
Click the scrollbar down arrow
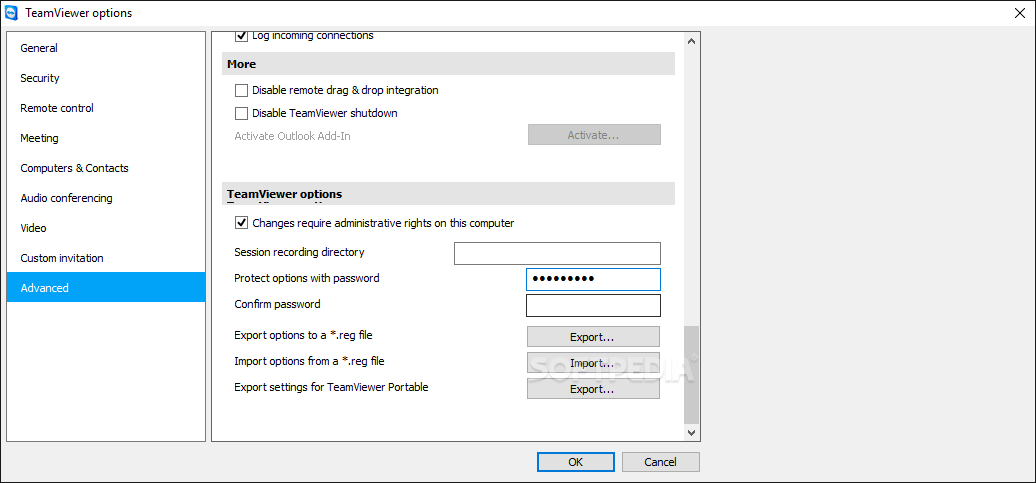coord(692,433)
